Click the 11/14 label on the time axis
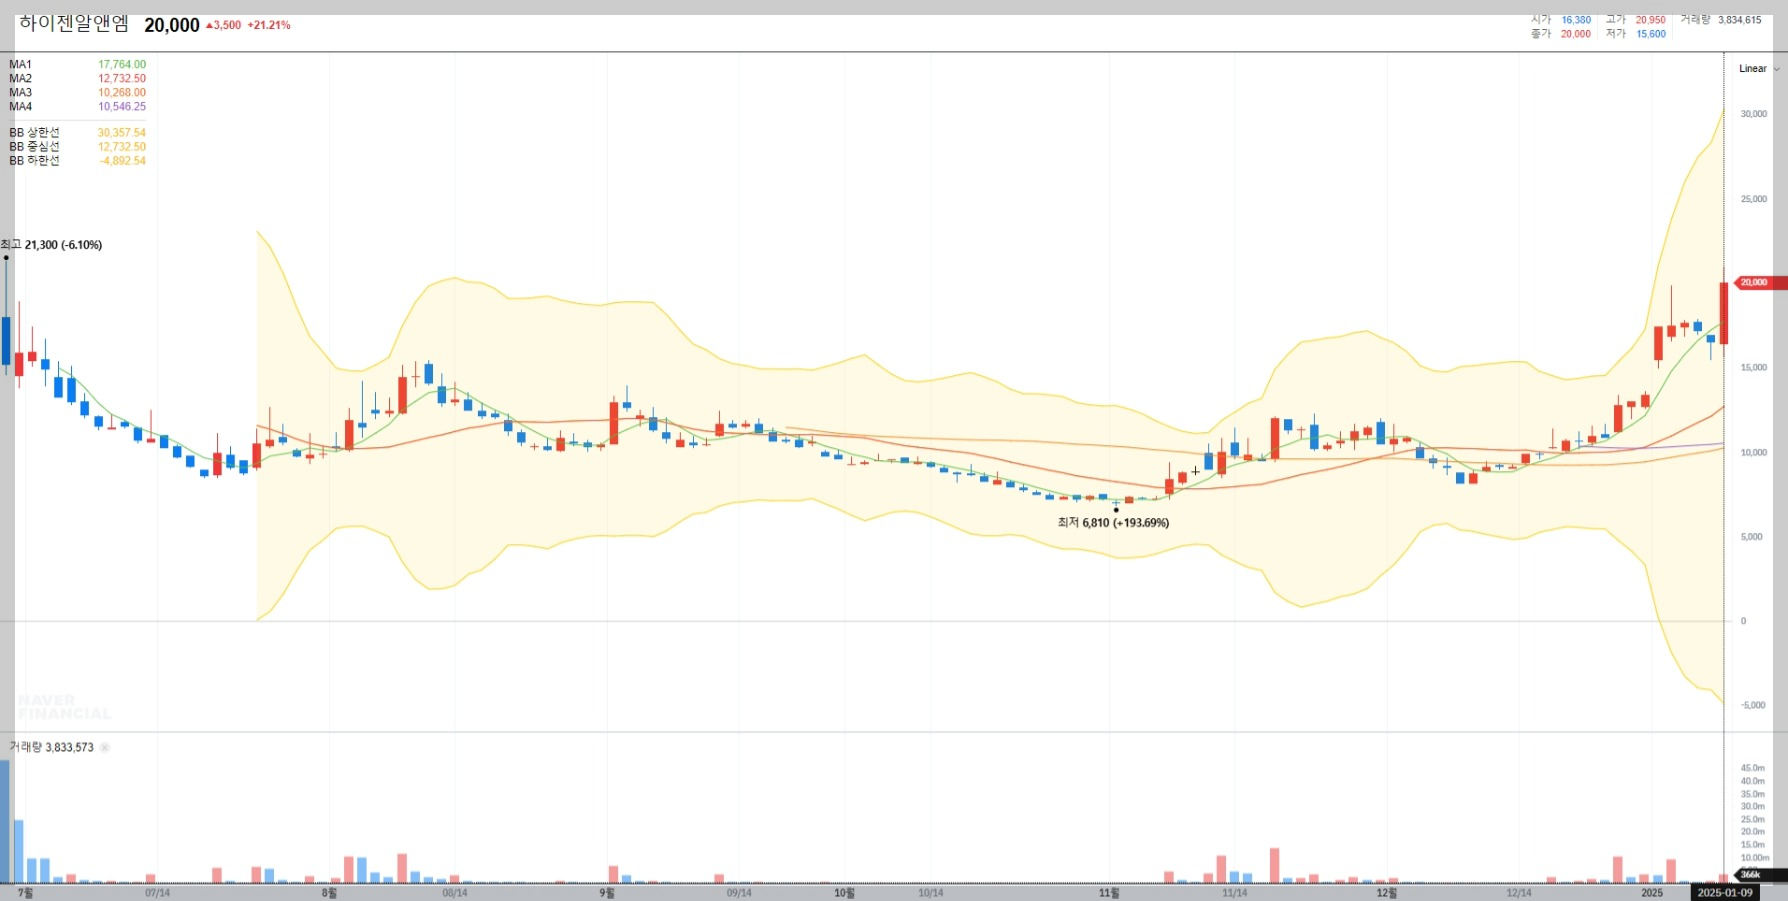1788x901 pixels. (x=1235, y=892)
